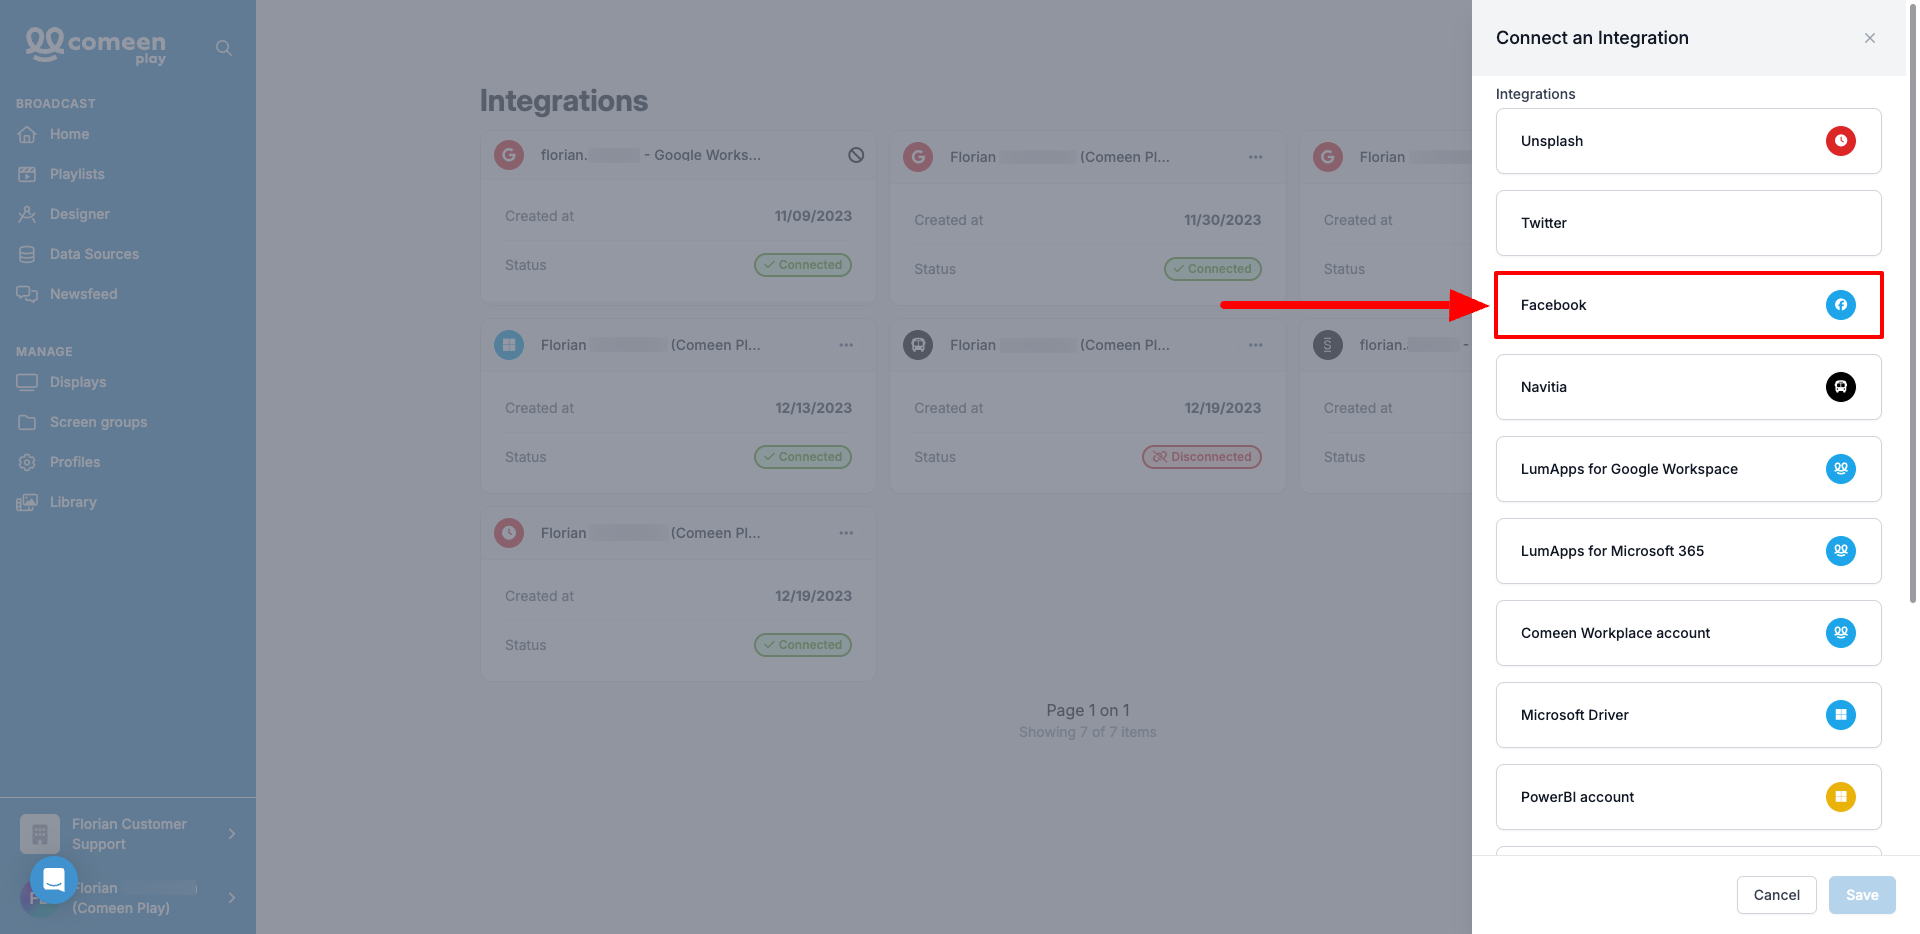Click the Microsoft Driver windows icon
Image resolution: width=1920 pixels, height=934 pixels.
click(1840, 715)
